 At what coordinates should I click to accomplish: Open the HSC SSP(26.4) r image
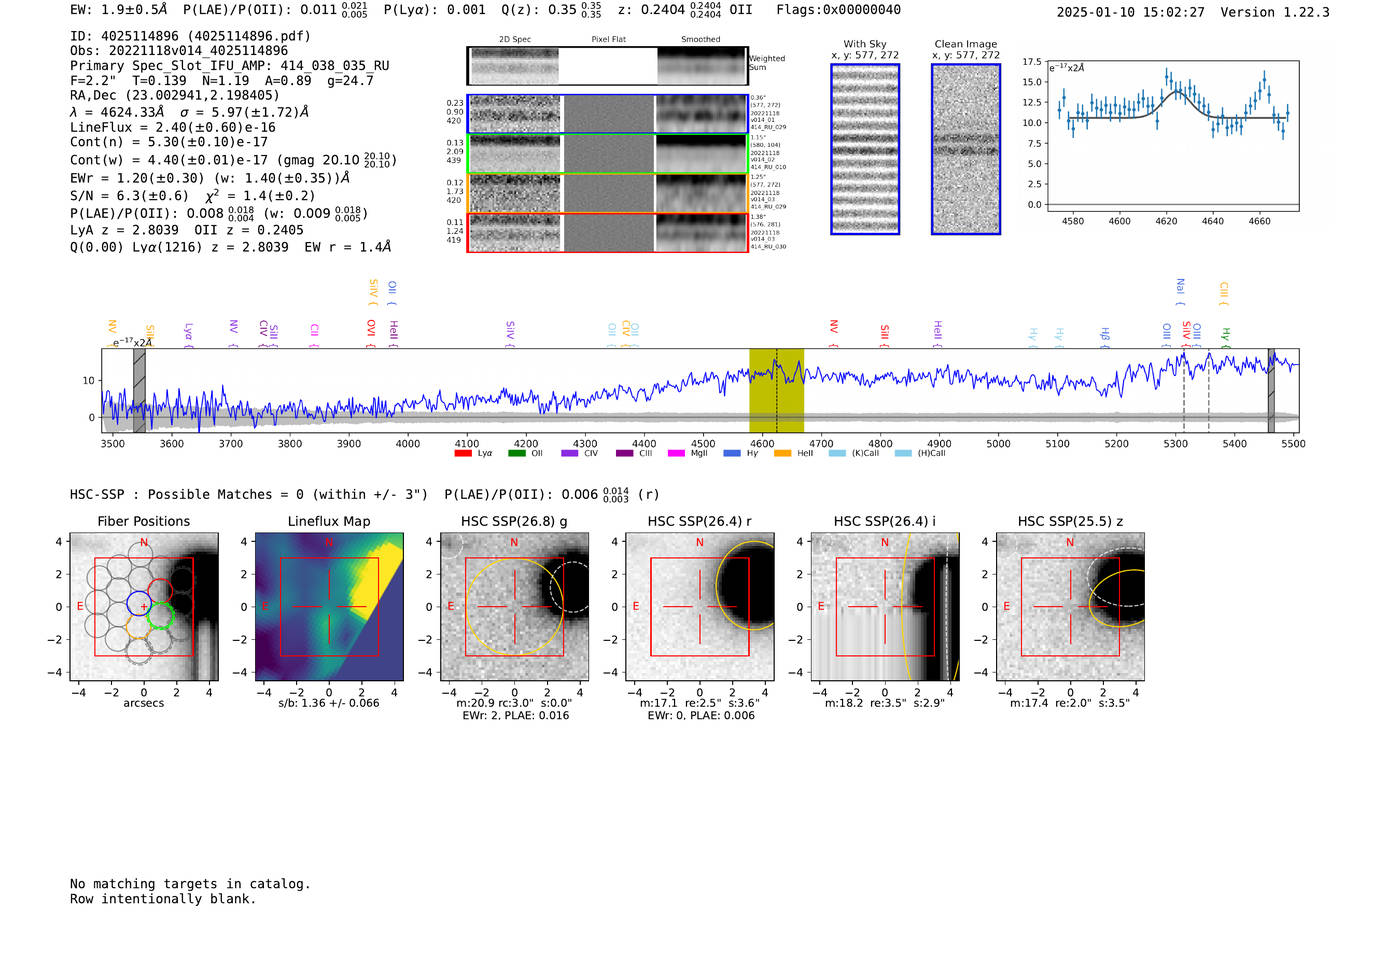699,606
